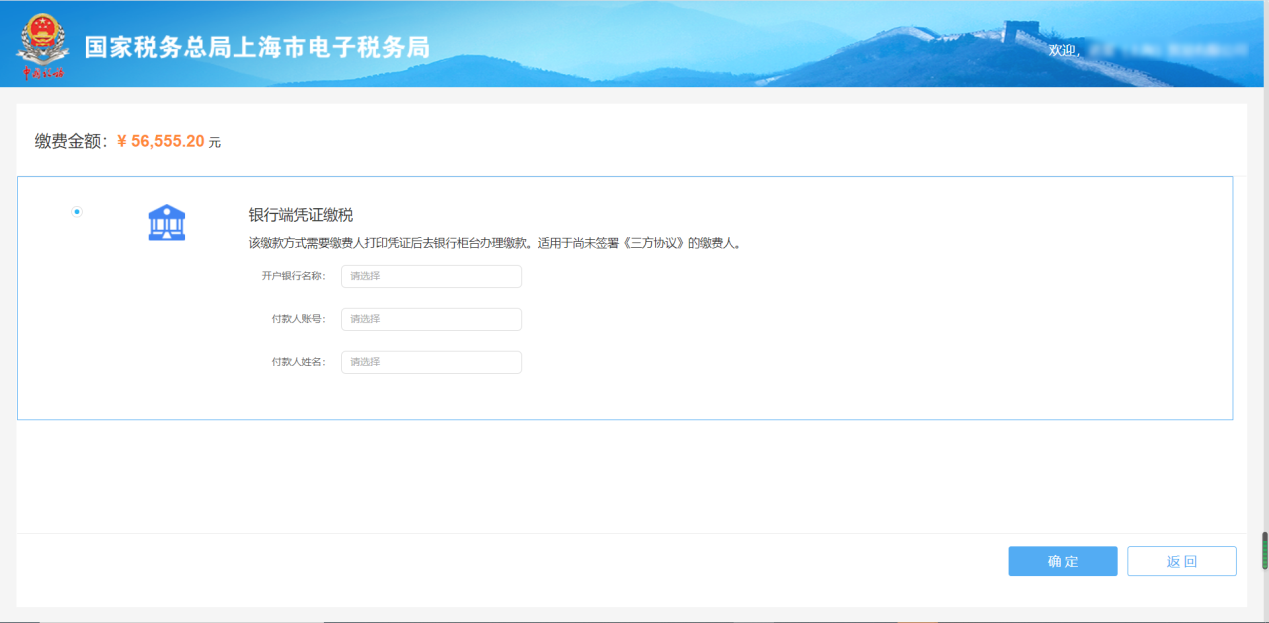
Task: Select the 银行端凭证缴税 radio button
Action: coord(77,212)
